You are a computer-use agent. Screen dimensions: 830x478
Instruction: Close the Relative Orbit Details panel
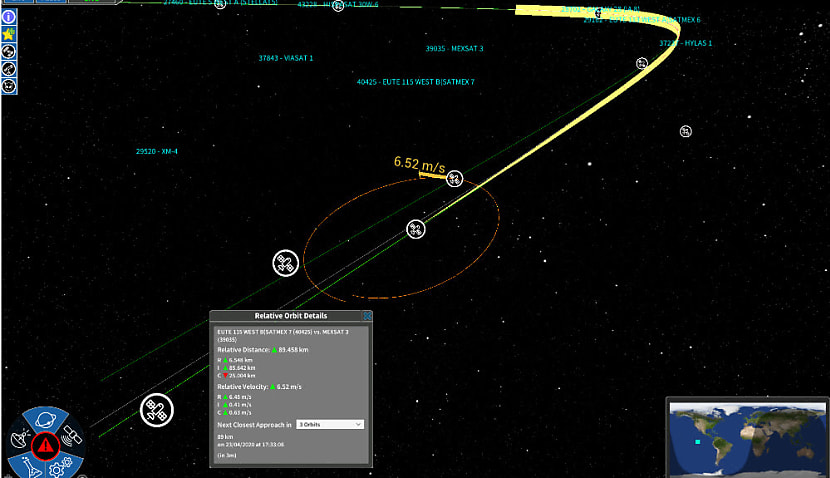pos(367,316)
